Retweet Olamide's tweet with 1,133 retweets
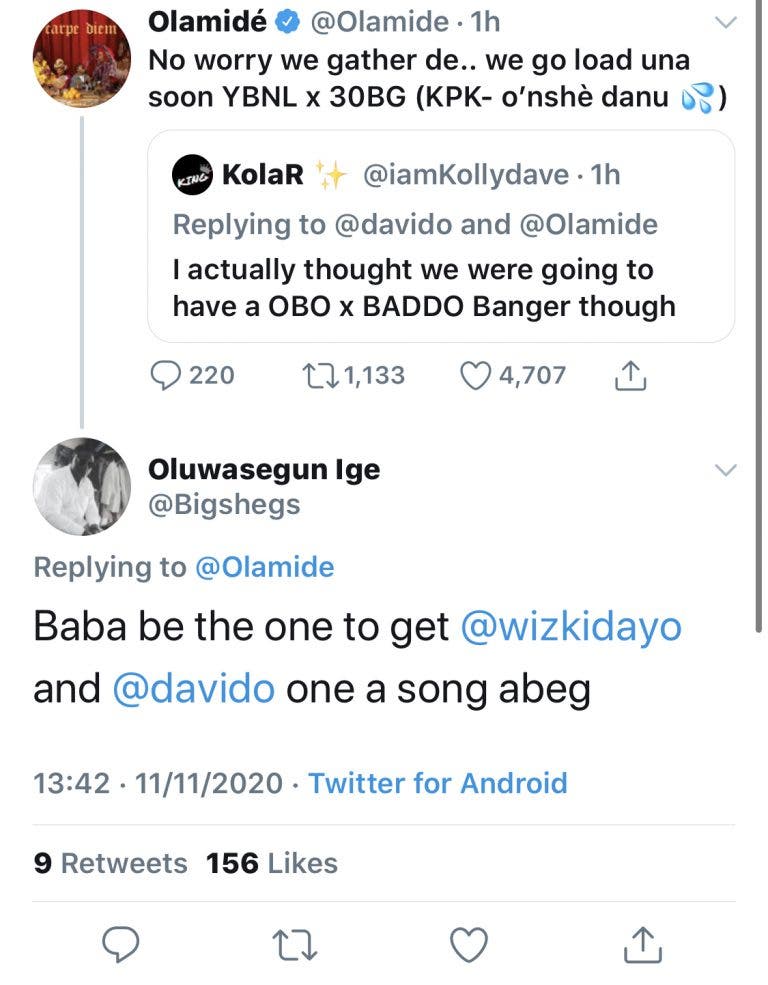This screenshot has height=985, width=768. click(x=318, y=375)
